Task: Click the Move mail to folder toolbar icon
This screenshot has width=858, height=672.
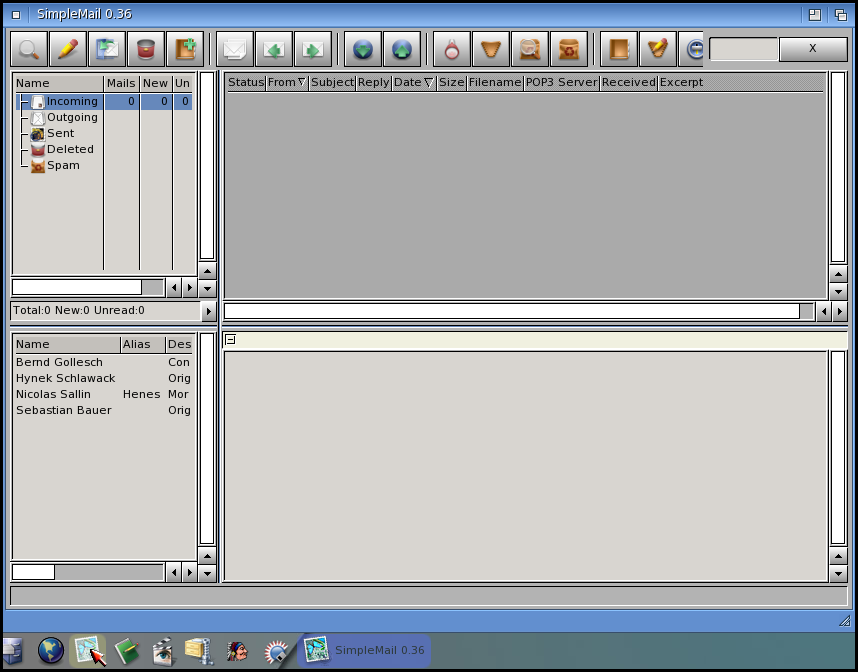Action: (x=107, y=49)
